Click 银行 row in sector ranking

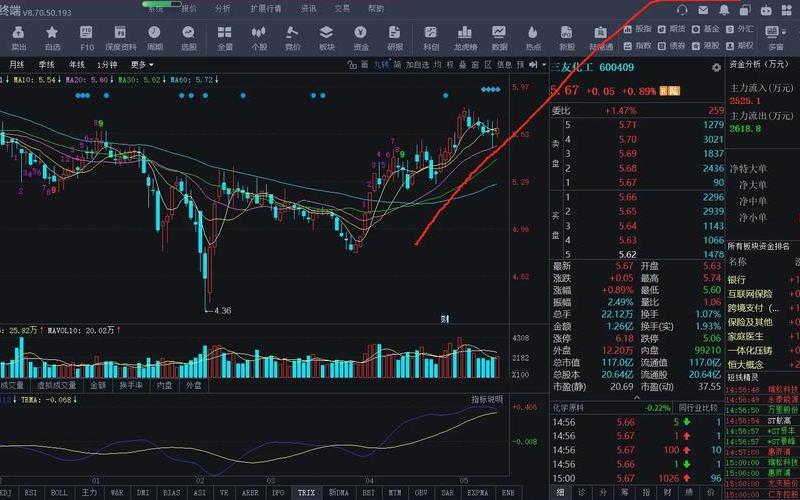click(x=763, y=280)
